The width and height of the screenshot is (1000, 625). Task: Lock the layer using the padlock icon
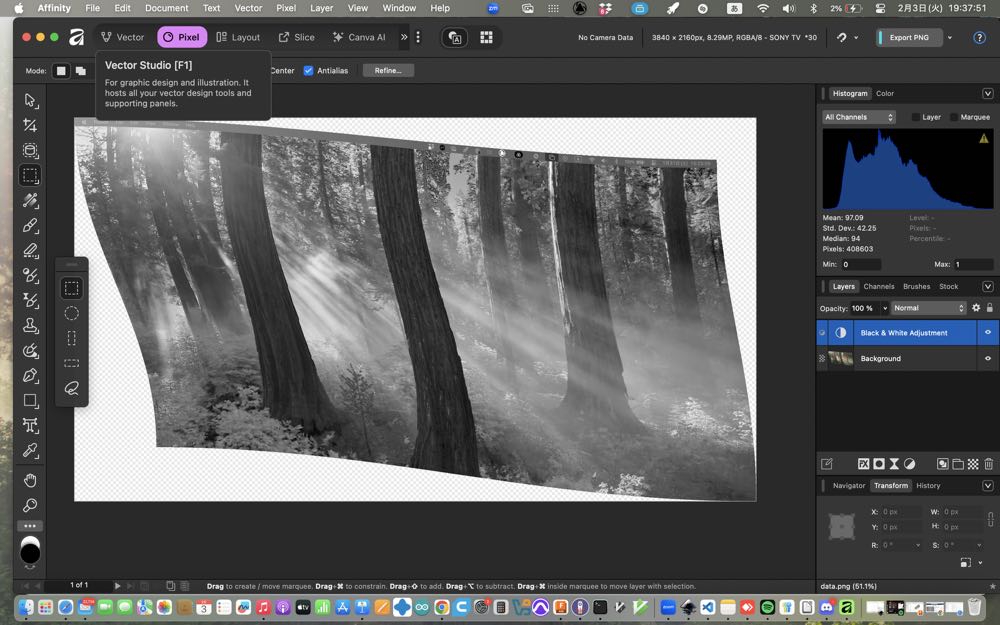[989, 308]
